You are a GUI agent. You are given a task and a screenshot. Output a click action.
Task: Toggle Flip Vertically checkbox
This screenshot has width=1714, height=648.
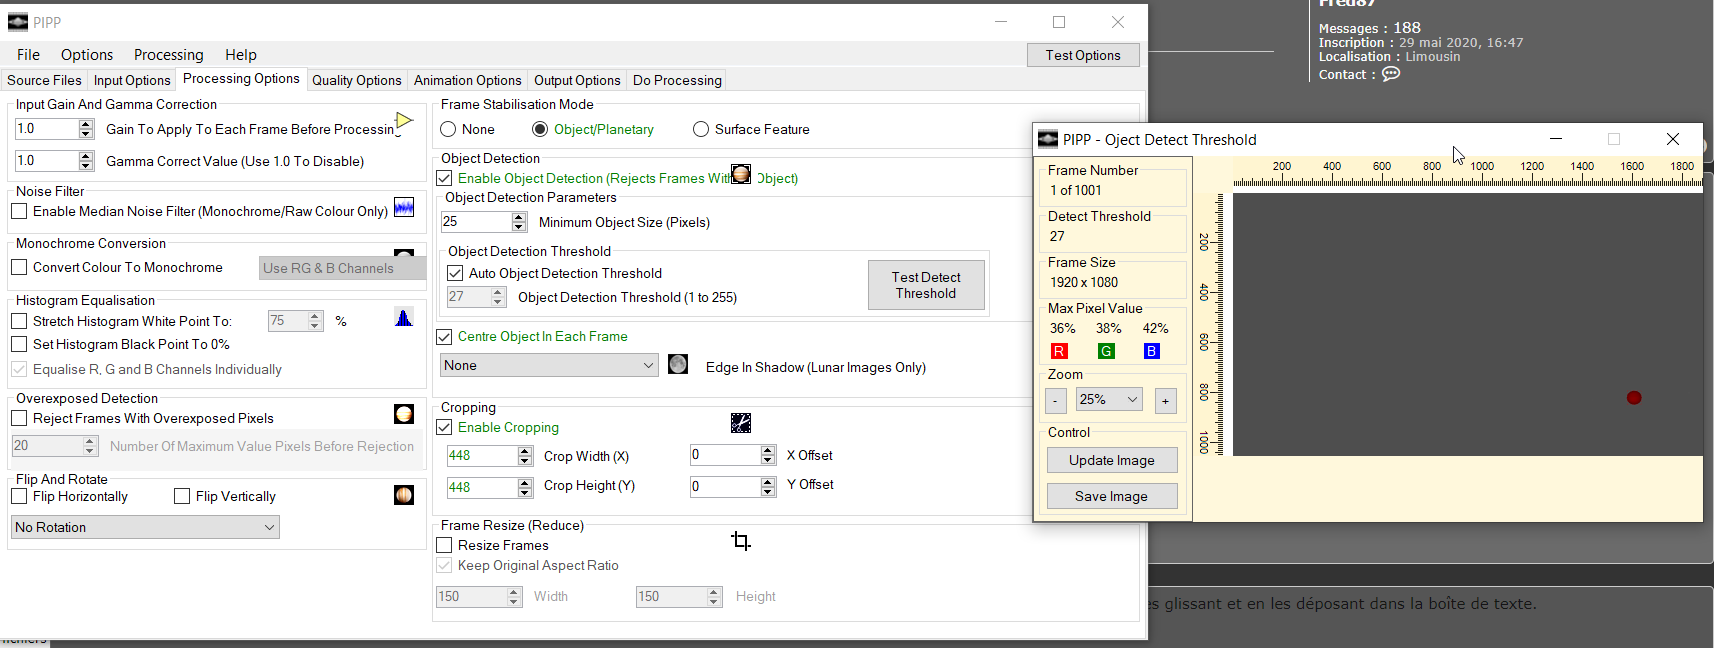(x=182, y=496)
